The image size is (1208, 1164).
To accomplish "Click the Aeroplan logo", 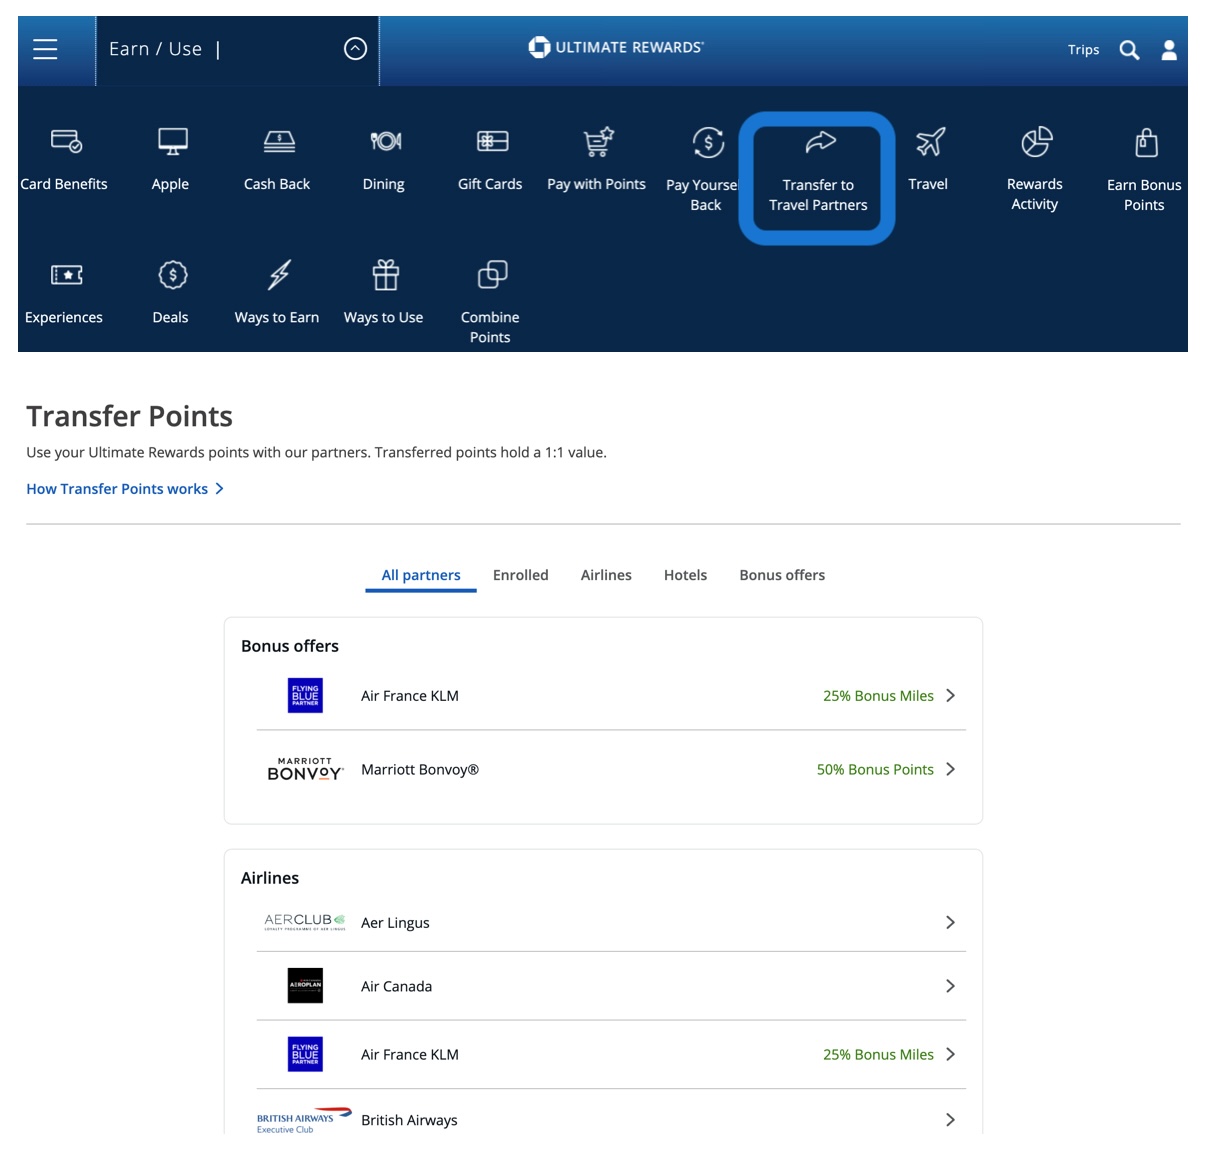I will point(305,986).
